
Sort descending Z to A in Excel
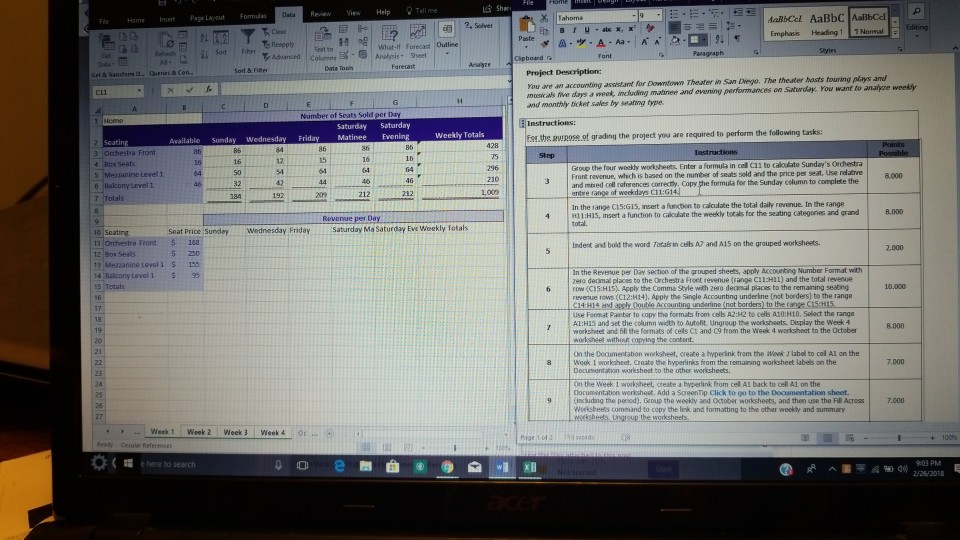(x=204, y=54)
